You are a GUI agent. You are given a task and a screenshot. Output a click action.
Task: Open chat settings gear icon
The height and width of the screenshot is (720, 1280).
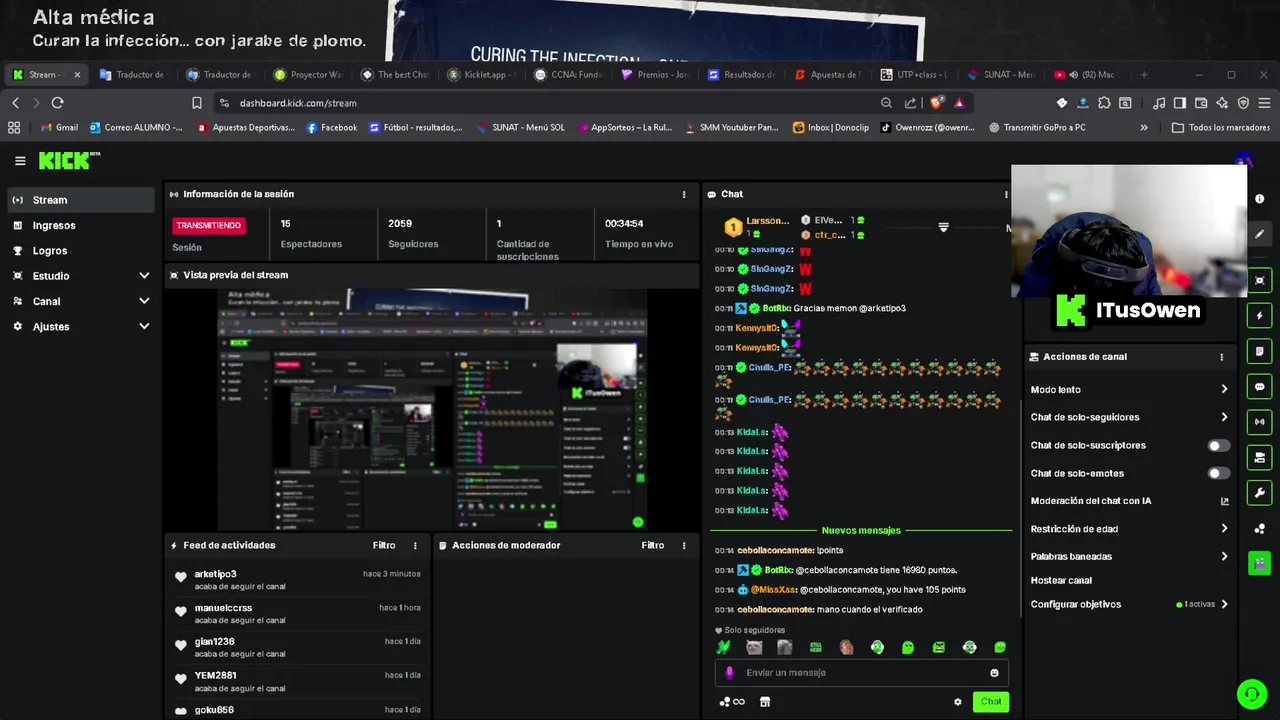coord(957,702)
